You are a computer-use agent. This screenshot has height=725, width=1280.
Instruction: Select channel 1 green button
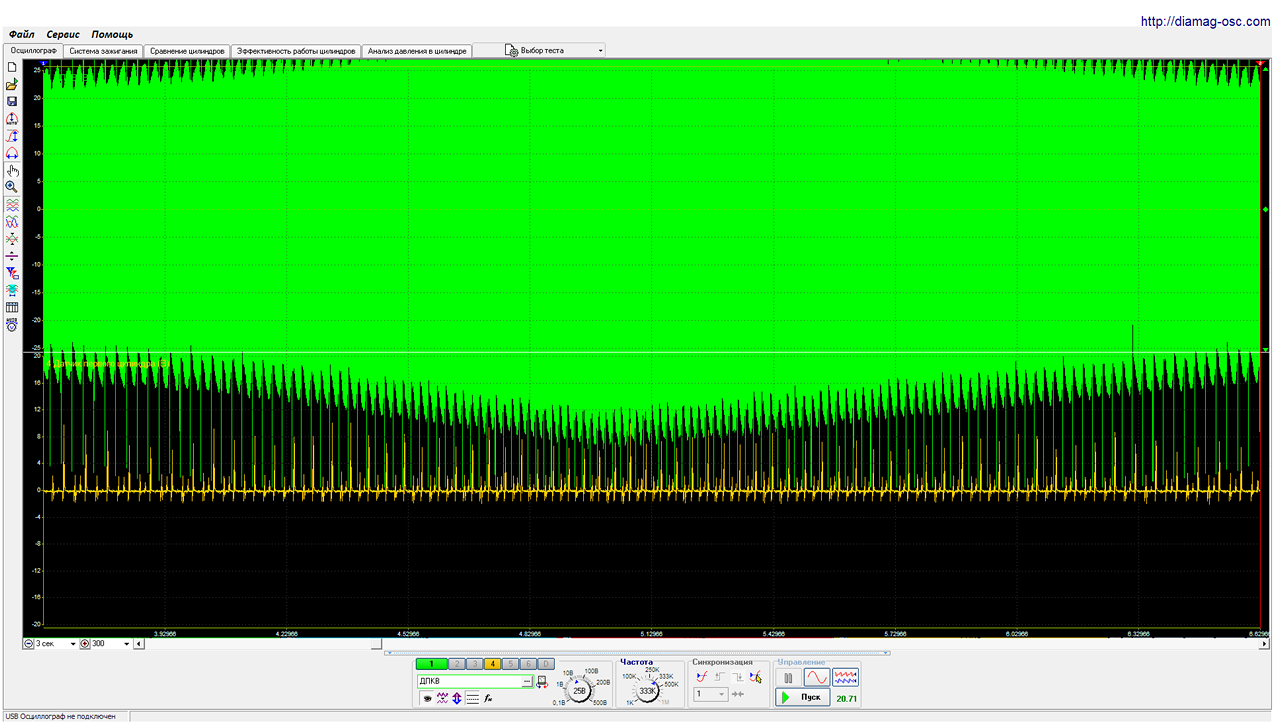[x=431, y=664]
